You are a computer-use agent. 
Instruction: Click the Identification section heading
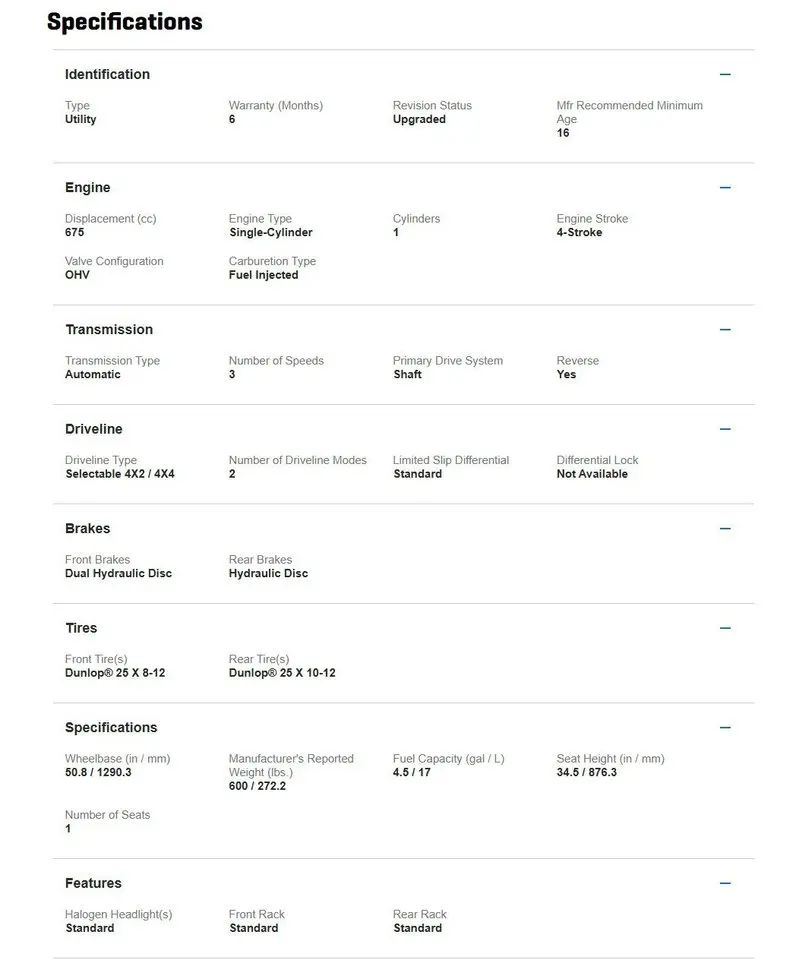click(107, 75)
